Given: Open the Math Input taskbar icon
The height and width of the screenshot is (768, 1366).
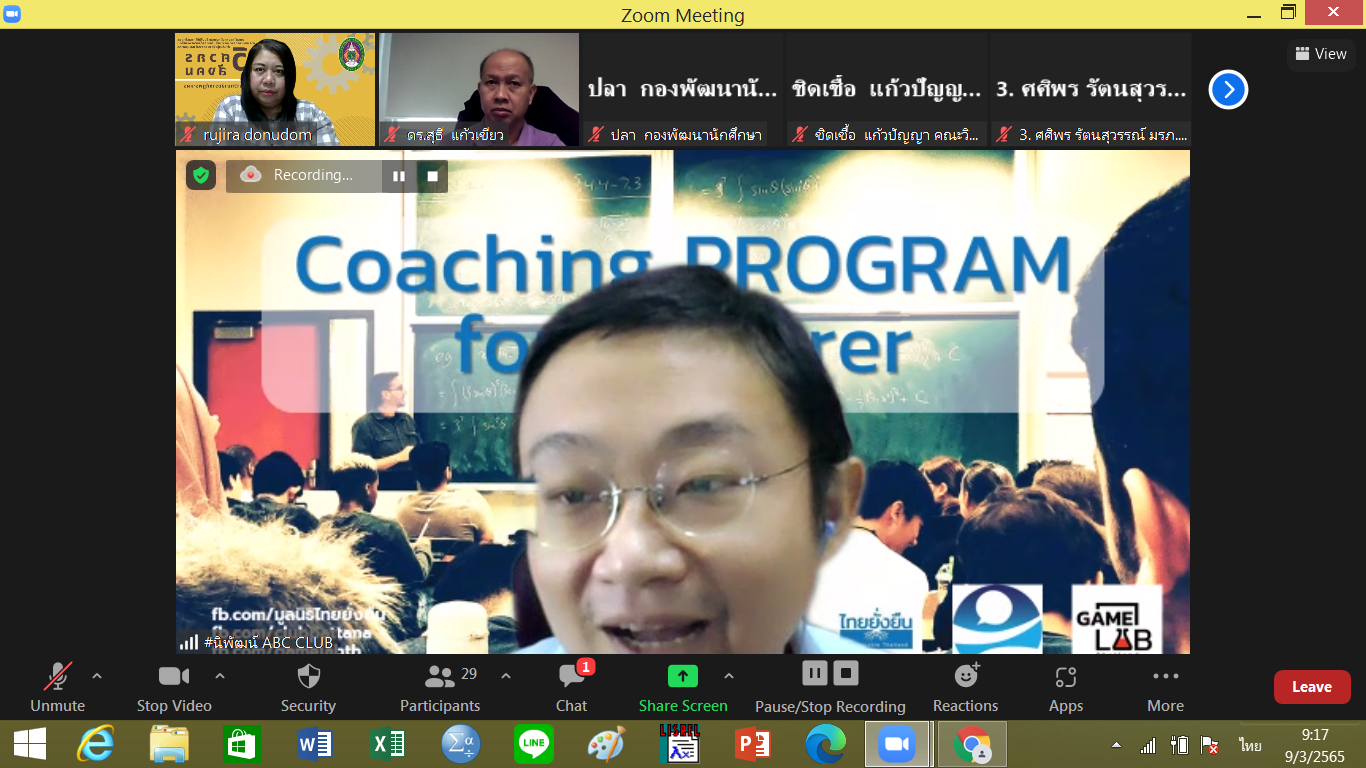Looking at the screenshot, I should coord(461,744).
